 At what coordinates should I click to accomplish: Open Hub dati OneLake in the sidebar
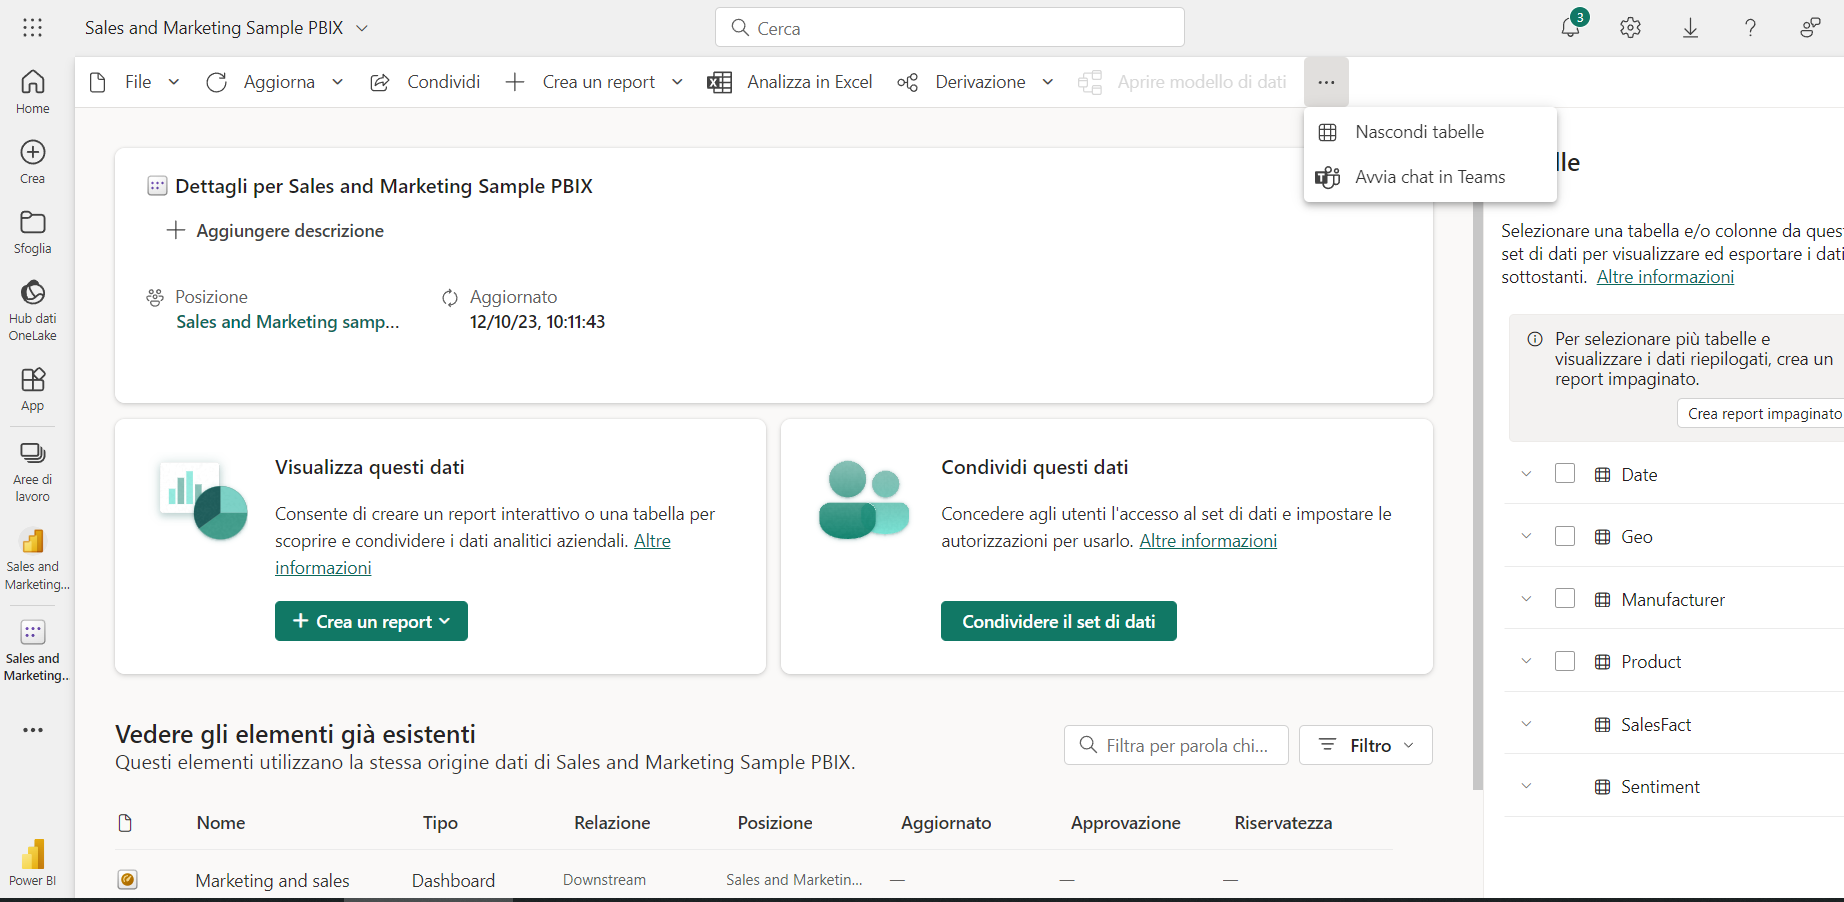point(32,310)
